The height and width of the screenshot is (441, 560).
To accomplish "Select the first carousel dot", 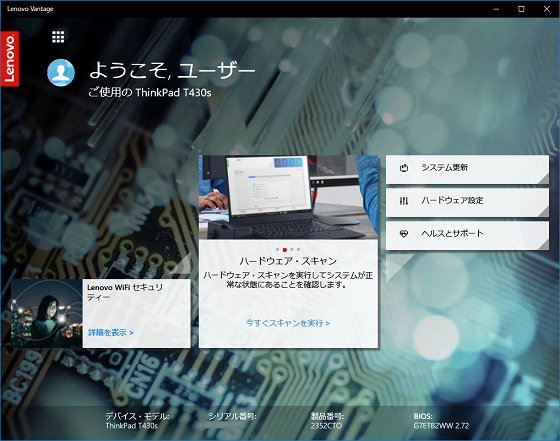I will tap(278, 250).
